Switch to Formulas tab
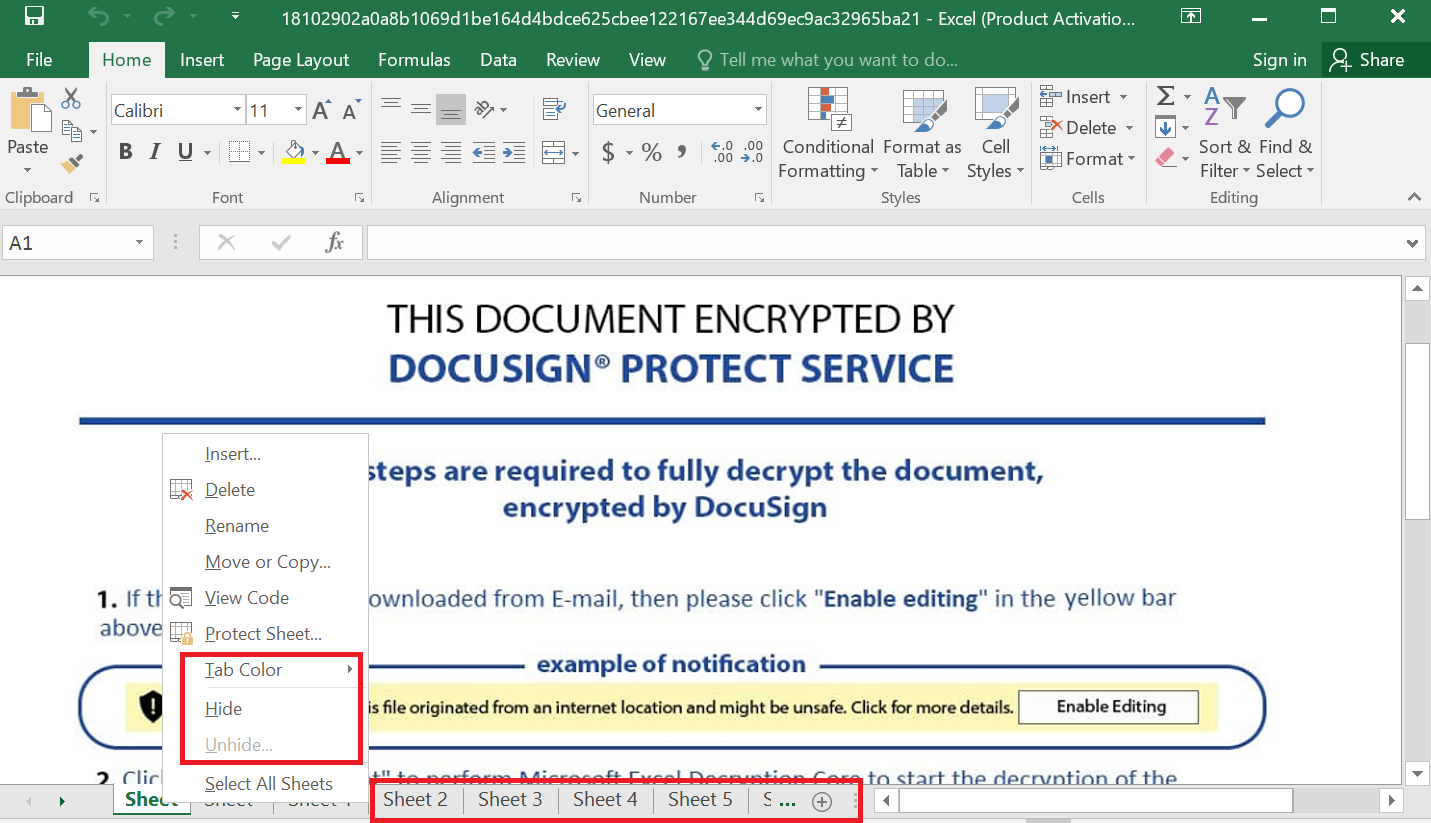Image resolution: width=1431 pixels, height=823 pixels. (x=414, y=60)
